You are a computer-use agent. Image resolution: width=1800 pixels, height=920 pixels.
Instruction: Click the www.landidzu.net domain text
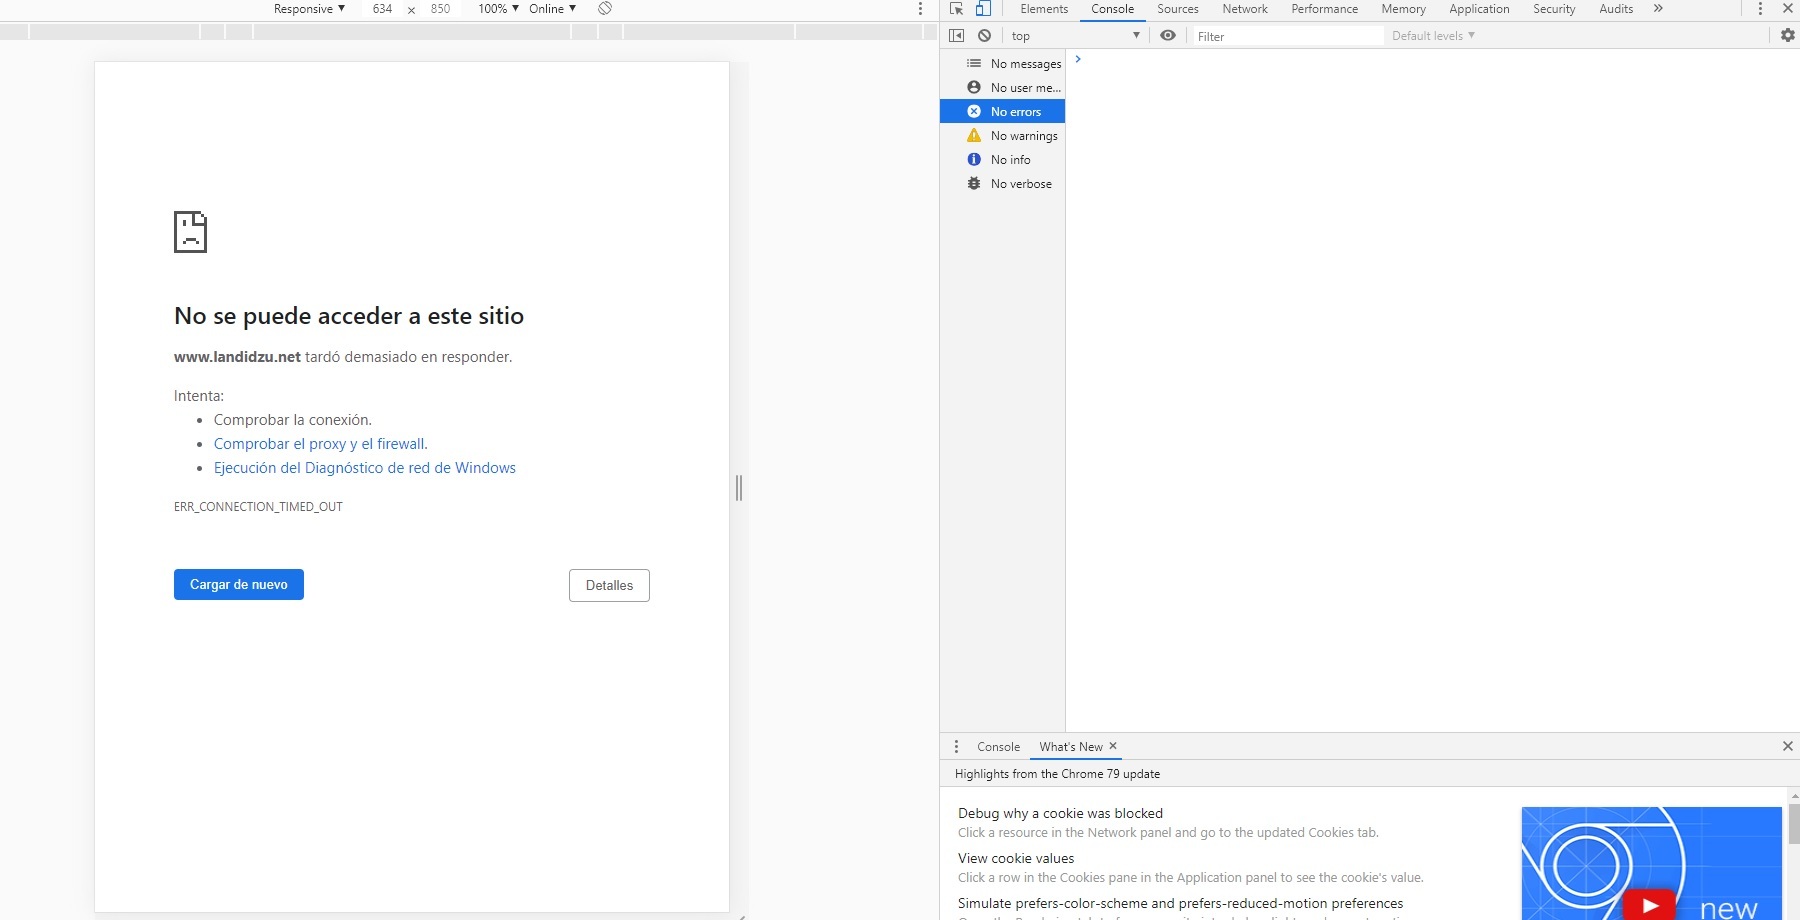coord(237,357)
